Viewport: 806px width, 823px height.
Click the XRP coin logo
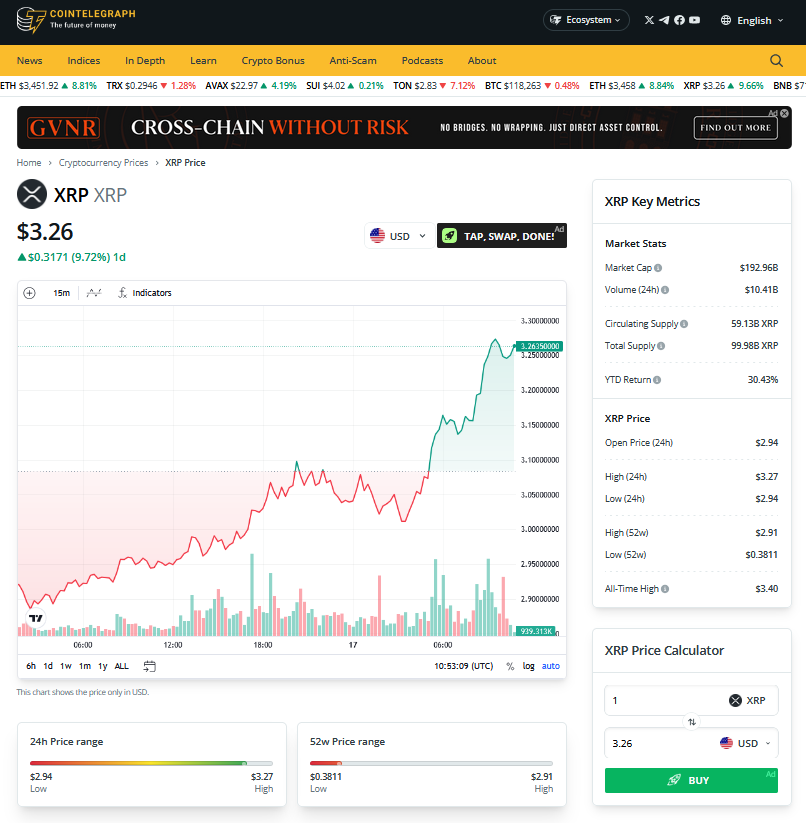(32, 194)
